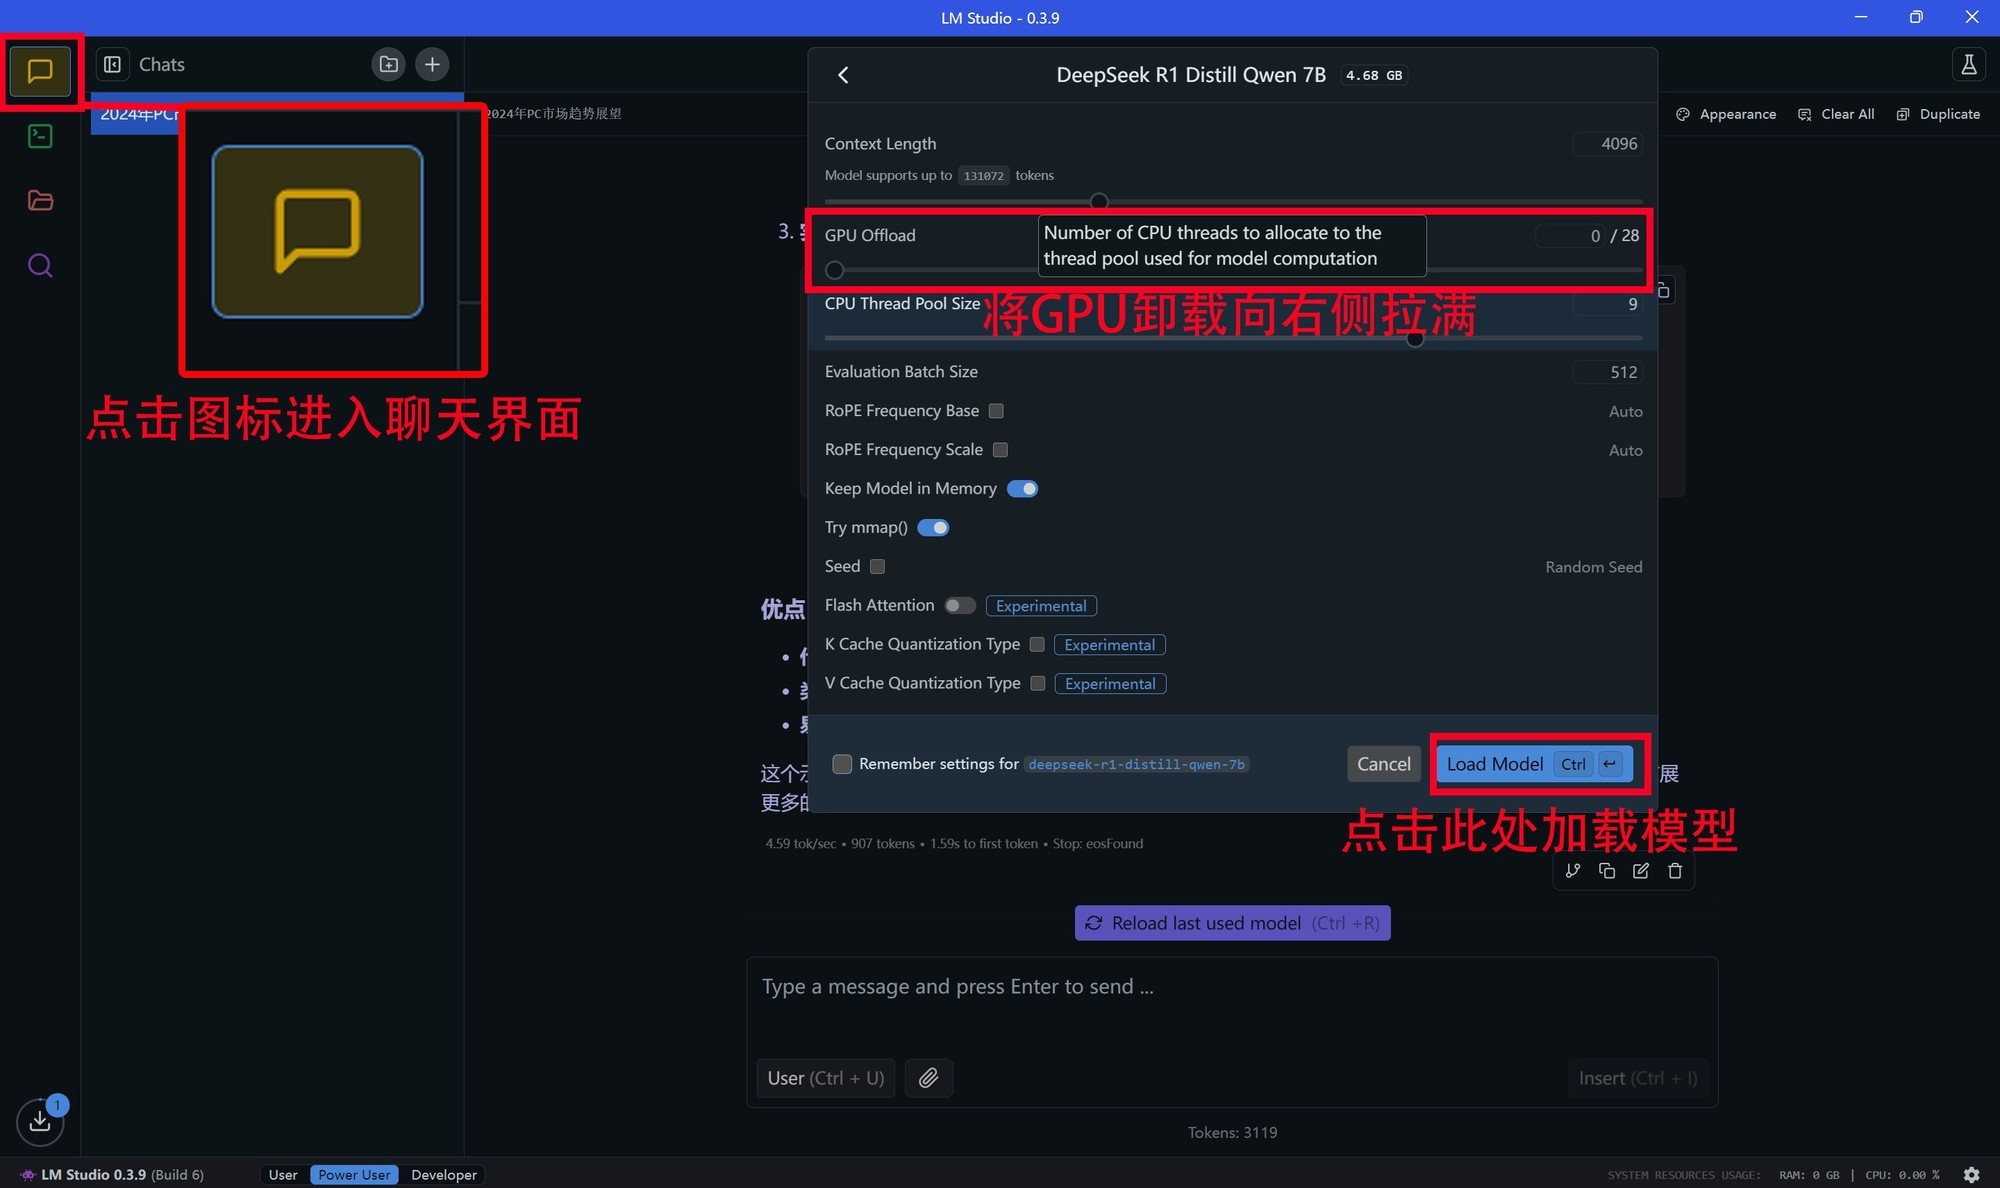Open the Discover search sidebar icon
Image resolution: width=2000 pixels, height=1188 pixels.
click(x=40, y=265)
